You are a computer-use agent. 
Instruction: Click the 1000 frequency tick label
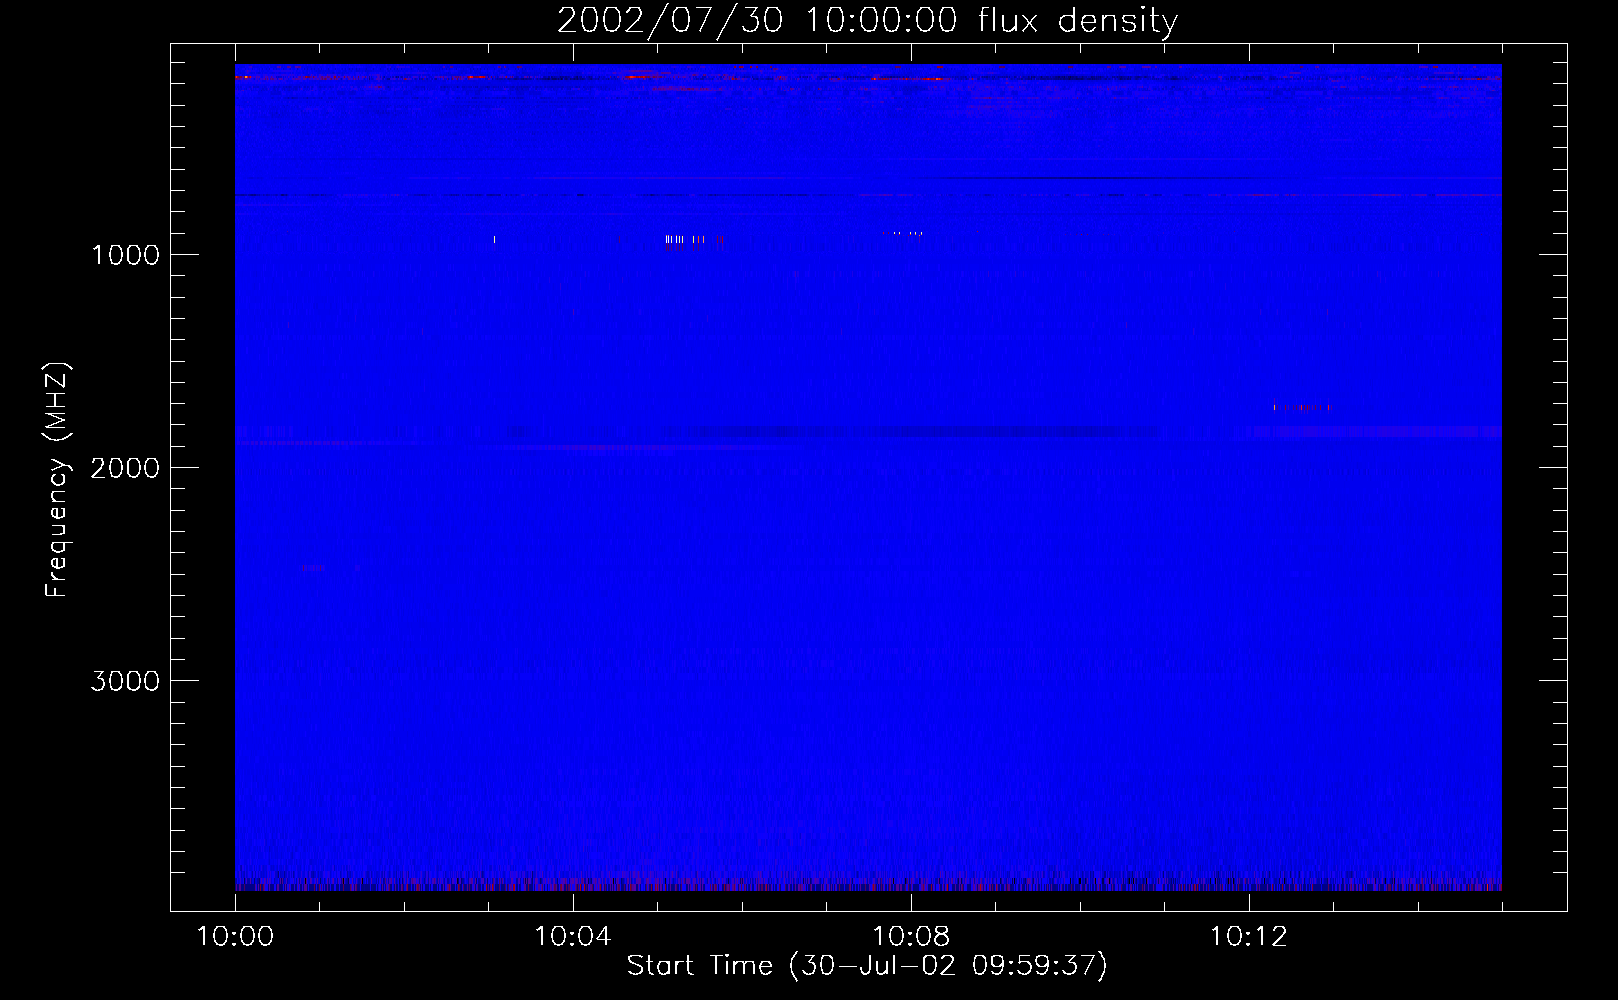pos(125,255)
